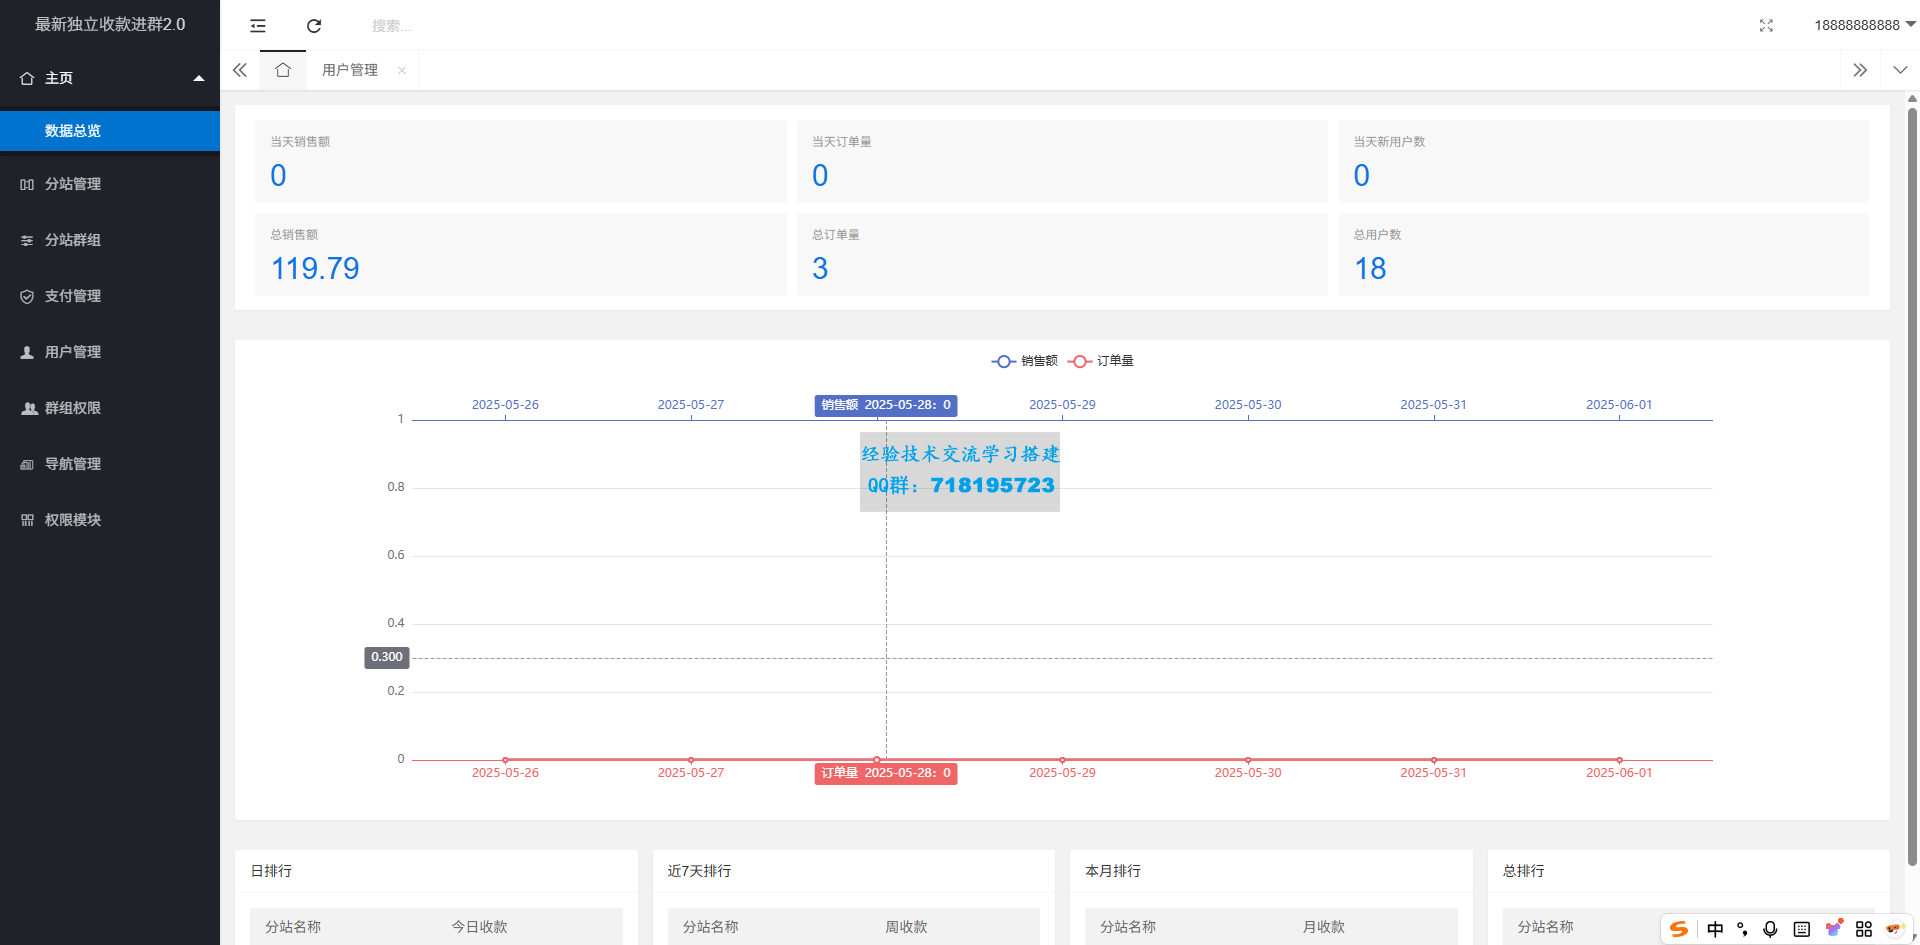This screenshot has width=1920, height=945.
Task: Click the 导航管理 sidebar icon
Action: coord(27,464)
